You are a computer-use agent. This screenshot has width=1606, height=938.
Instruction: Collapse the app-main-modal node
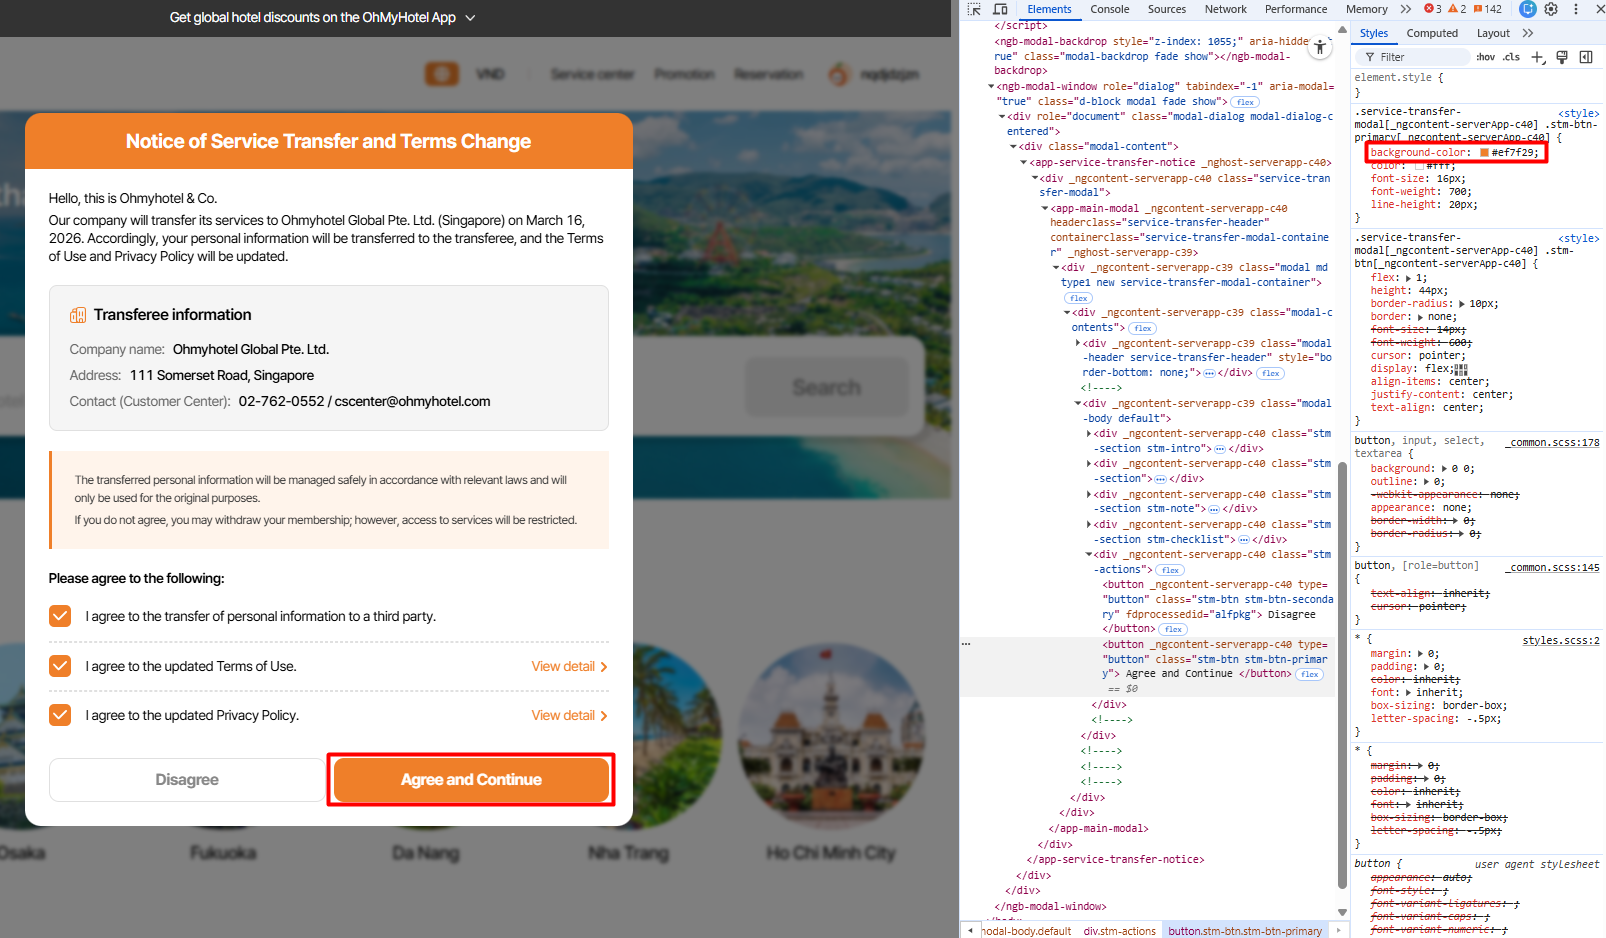pos(1045,209)
